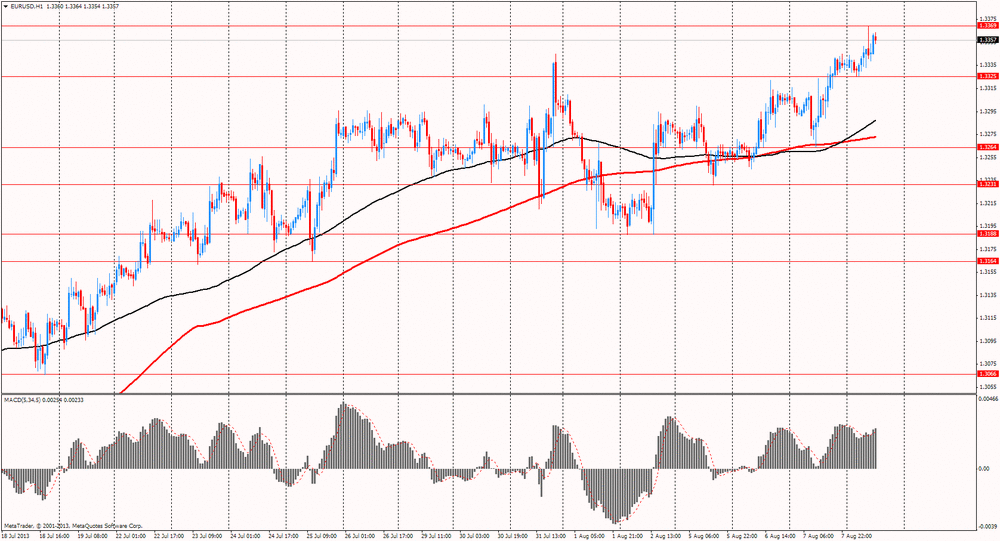Select the 1.3066 support level price tag

pyautogui.click(x=988, y=374)
